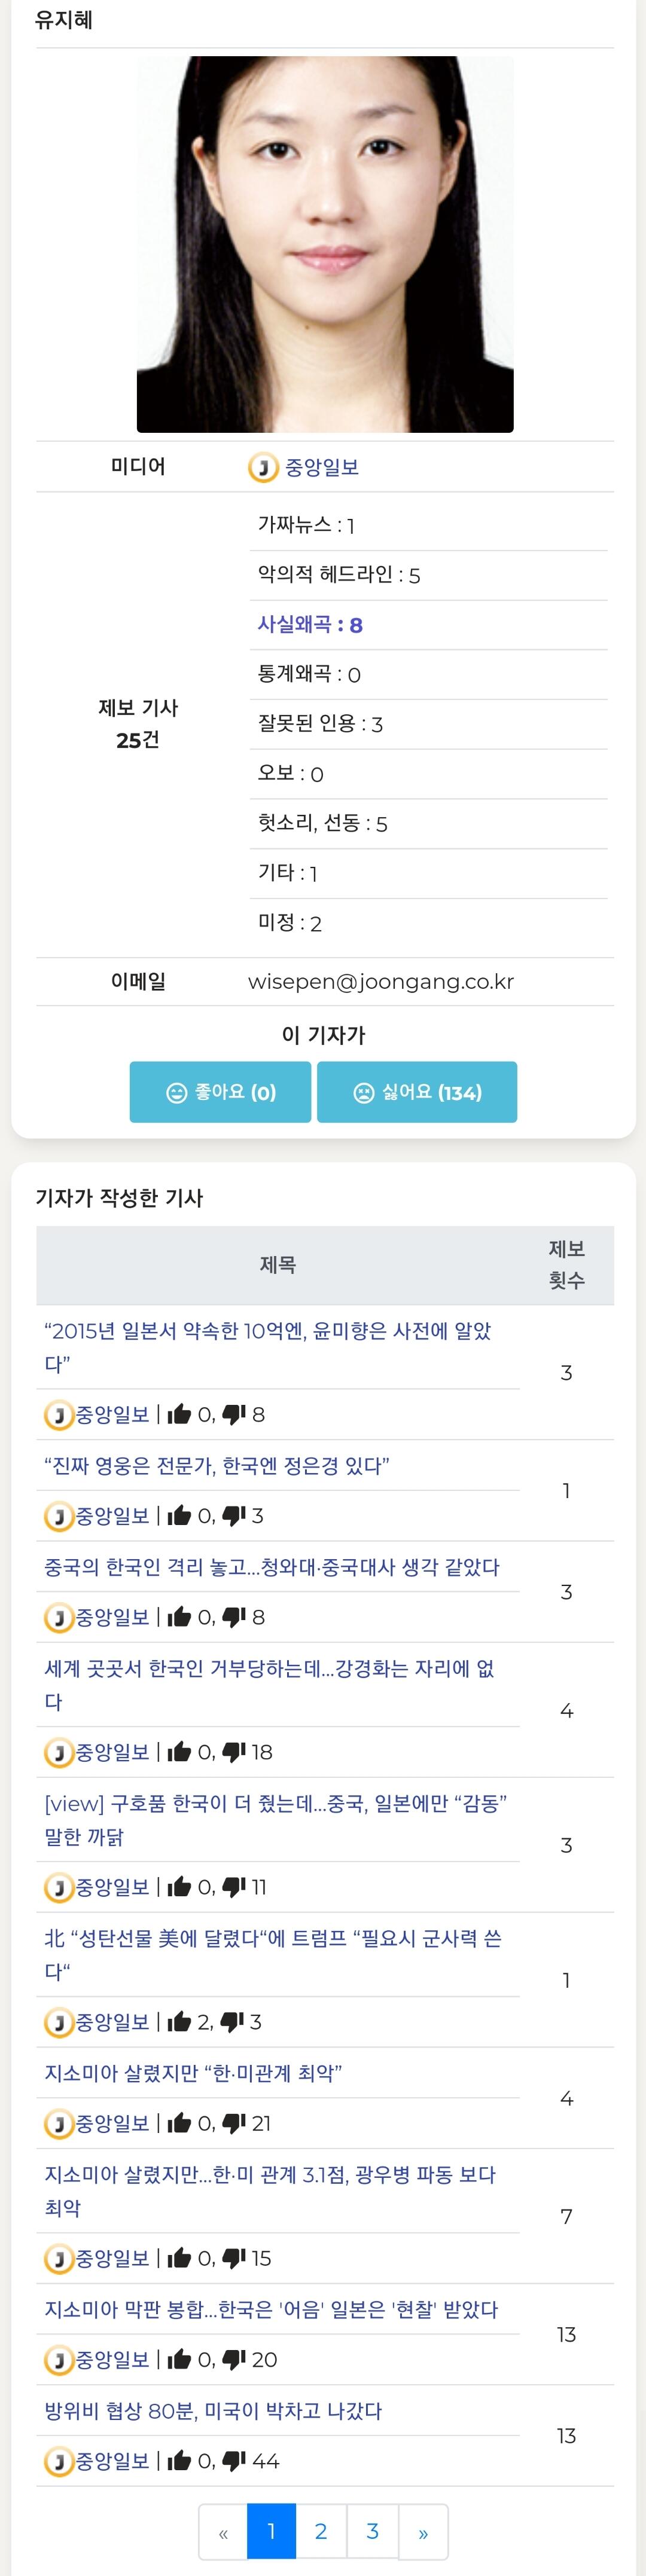Viewport: 646px width, 2576px height.
Task: Open the 중앙일보 media link
Action: (x=322, y=467)
